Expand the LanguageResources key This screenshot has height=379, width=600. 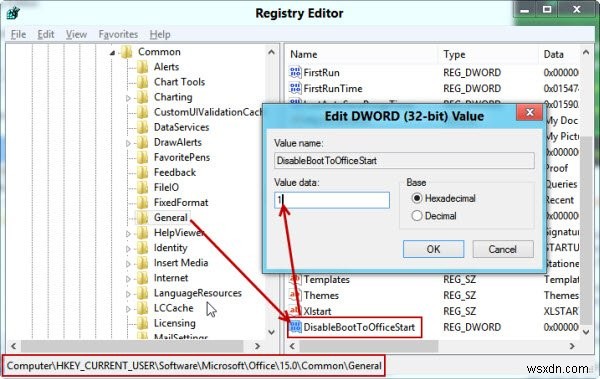pyautogui.click(x=128, y=294)
